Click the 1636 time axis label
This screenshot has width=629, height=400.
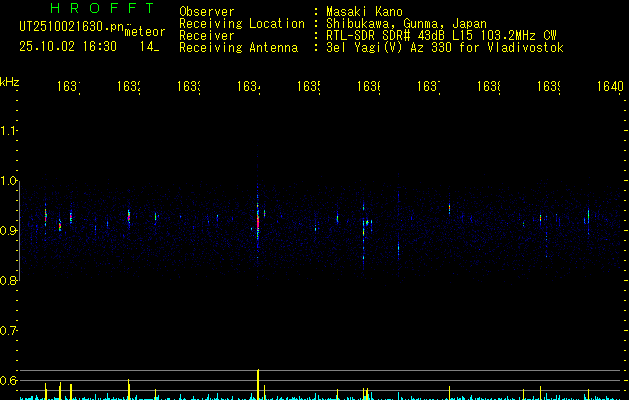369,86
